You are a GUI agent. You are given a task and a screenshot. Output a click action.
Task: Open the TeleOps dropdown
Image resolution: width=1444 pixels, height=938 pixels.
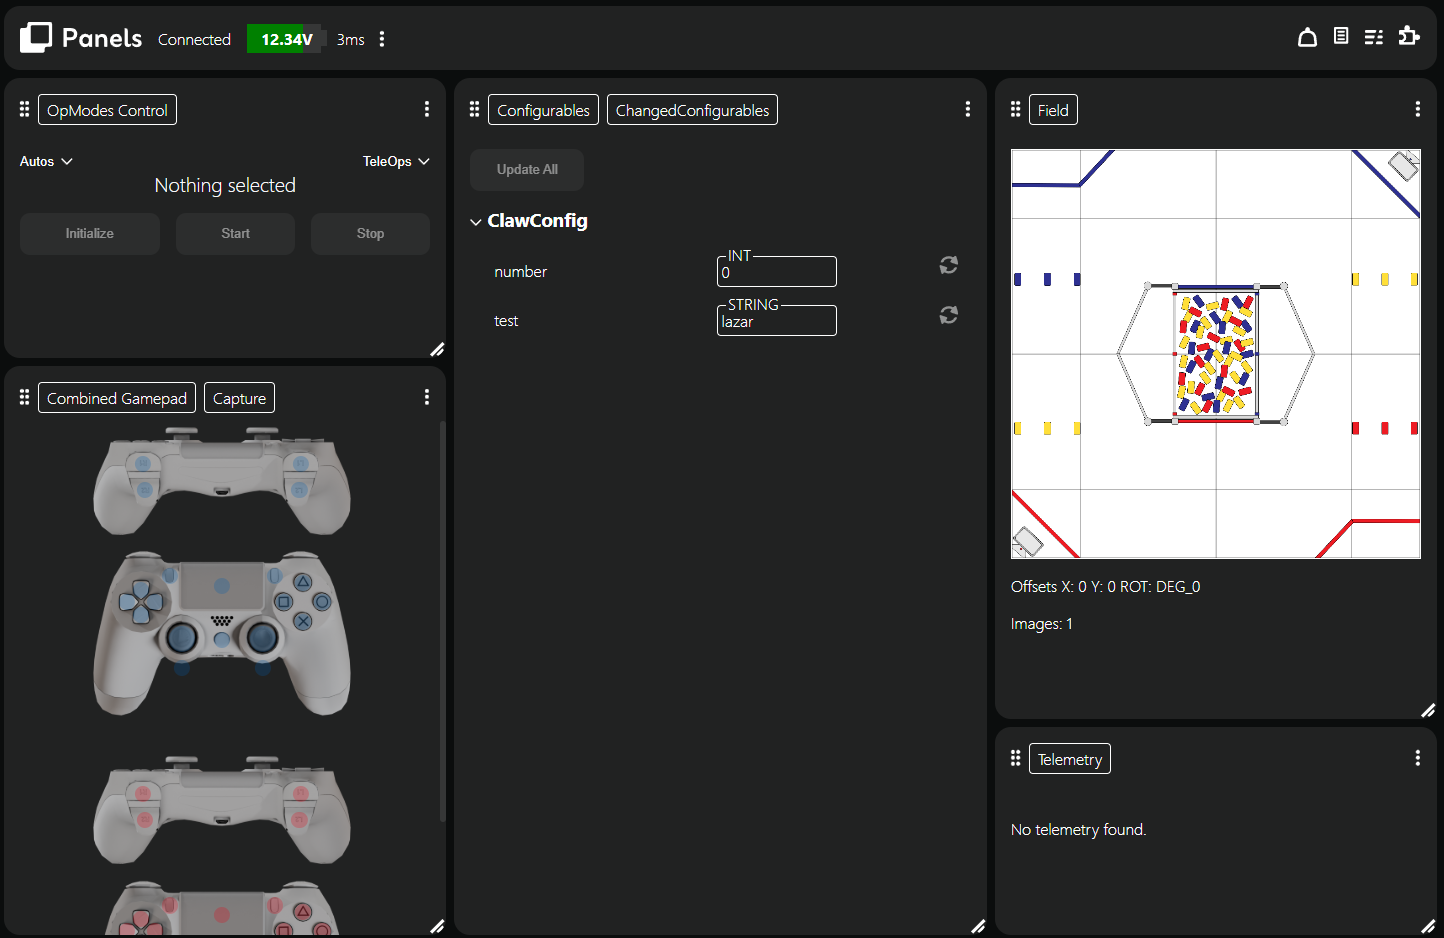coord(396,161)
